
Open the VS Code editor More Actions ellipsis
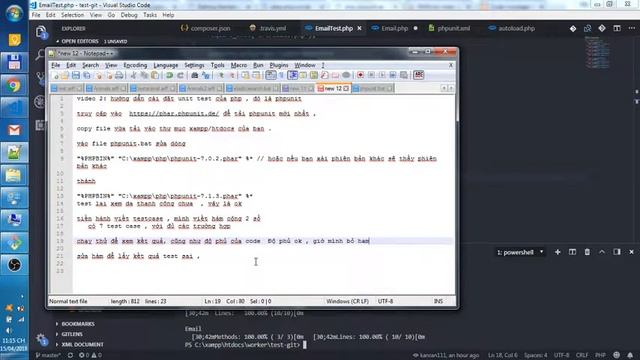(x=632, y=29)
